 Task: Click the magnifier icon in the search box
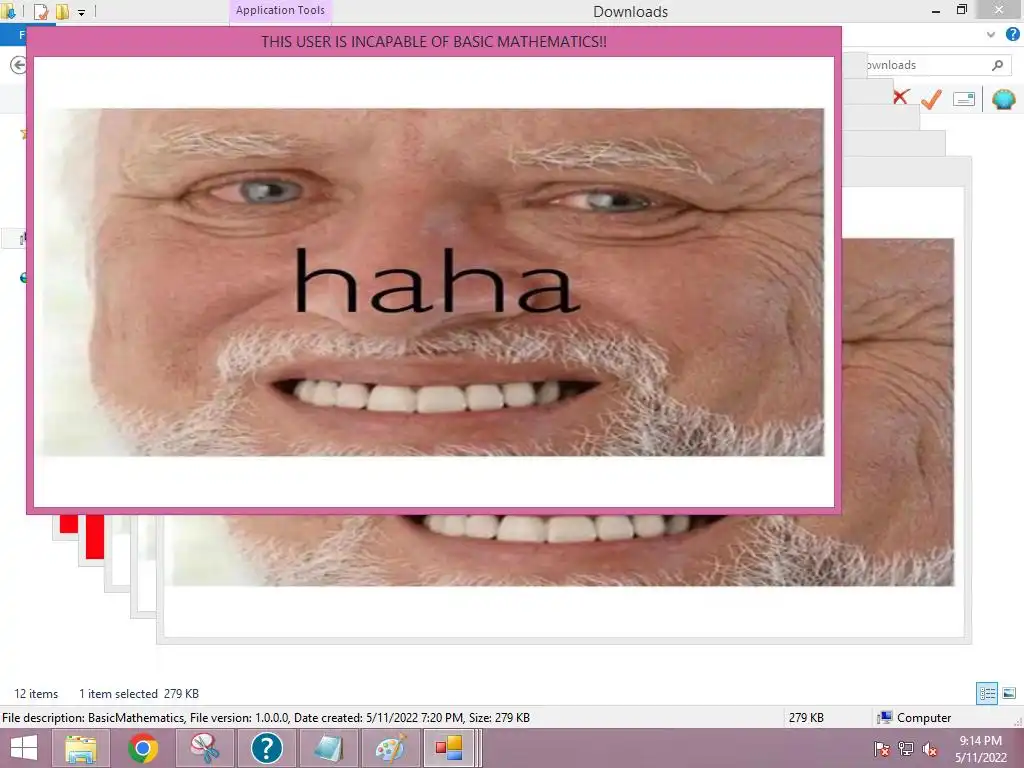tap(997, 65)
